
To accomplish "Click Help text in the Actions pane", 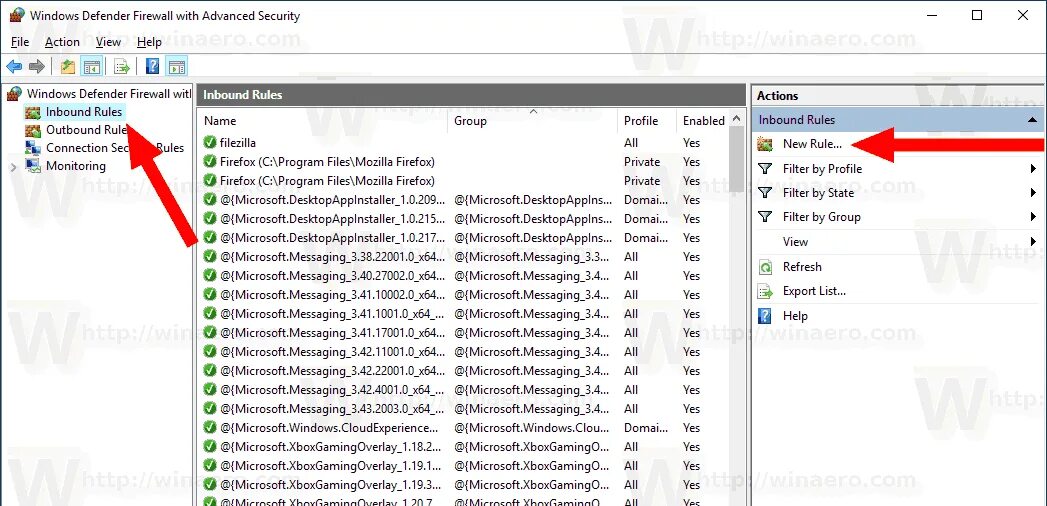I will 795,316.
